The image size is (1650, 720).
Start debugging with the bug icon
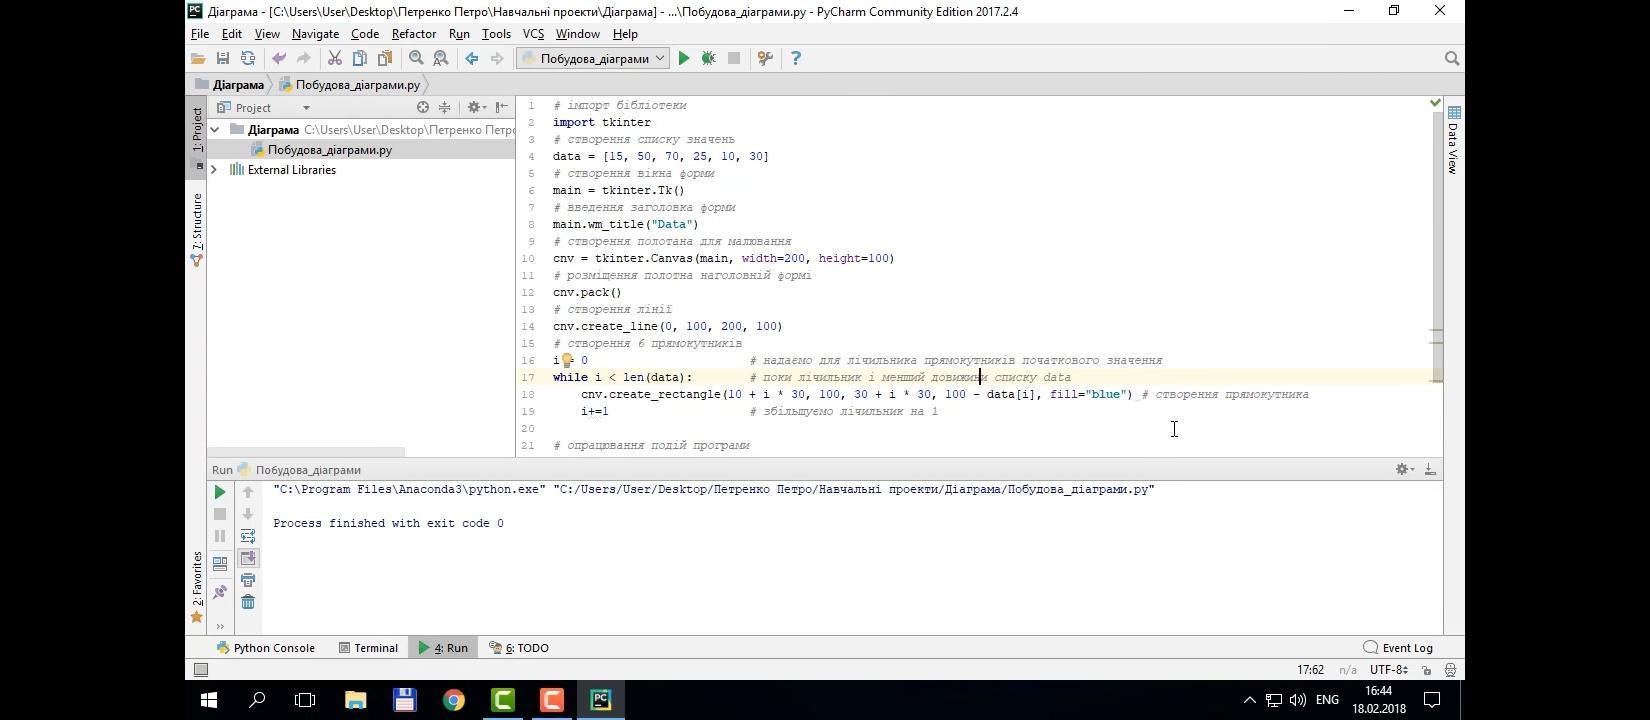[x=709, y=59]
